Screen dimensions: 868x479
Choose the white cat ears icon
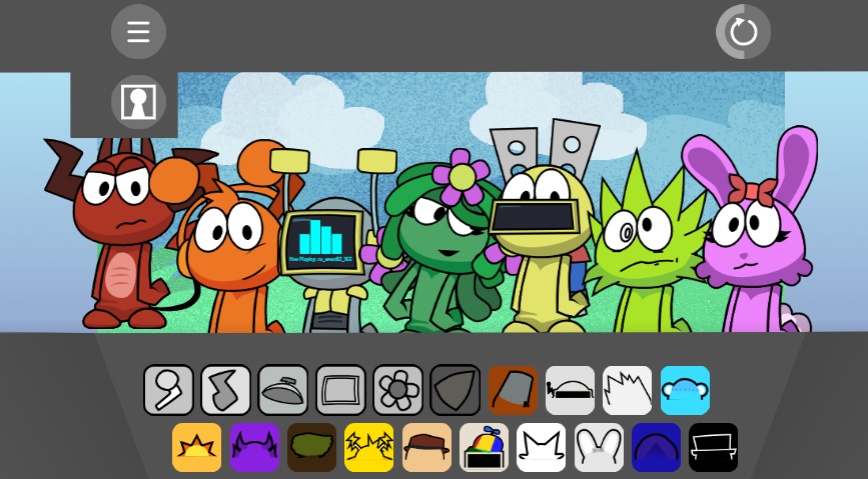(x=541, y=447)
